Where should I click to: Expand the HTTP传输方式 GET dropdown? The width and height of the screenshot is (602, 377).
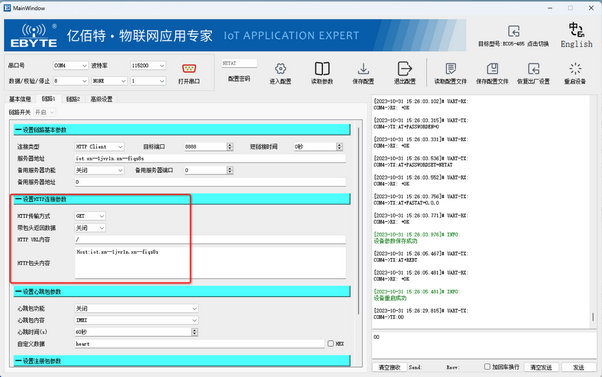[x=90, y=216]
